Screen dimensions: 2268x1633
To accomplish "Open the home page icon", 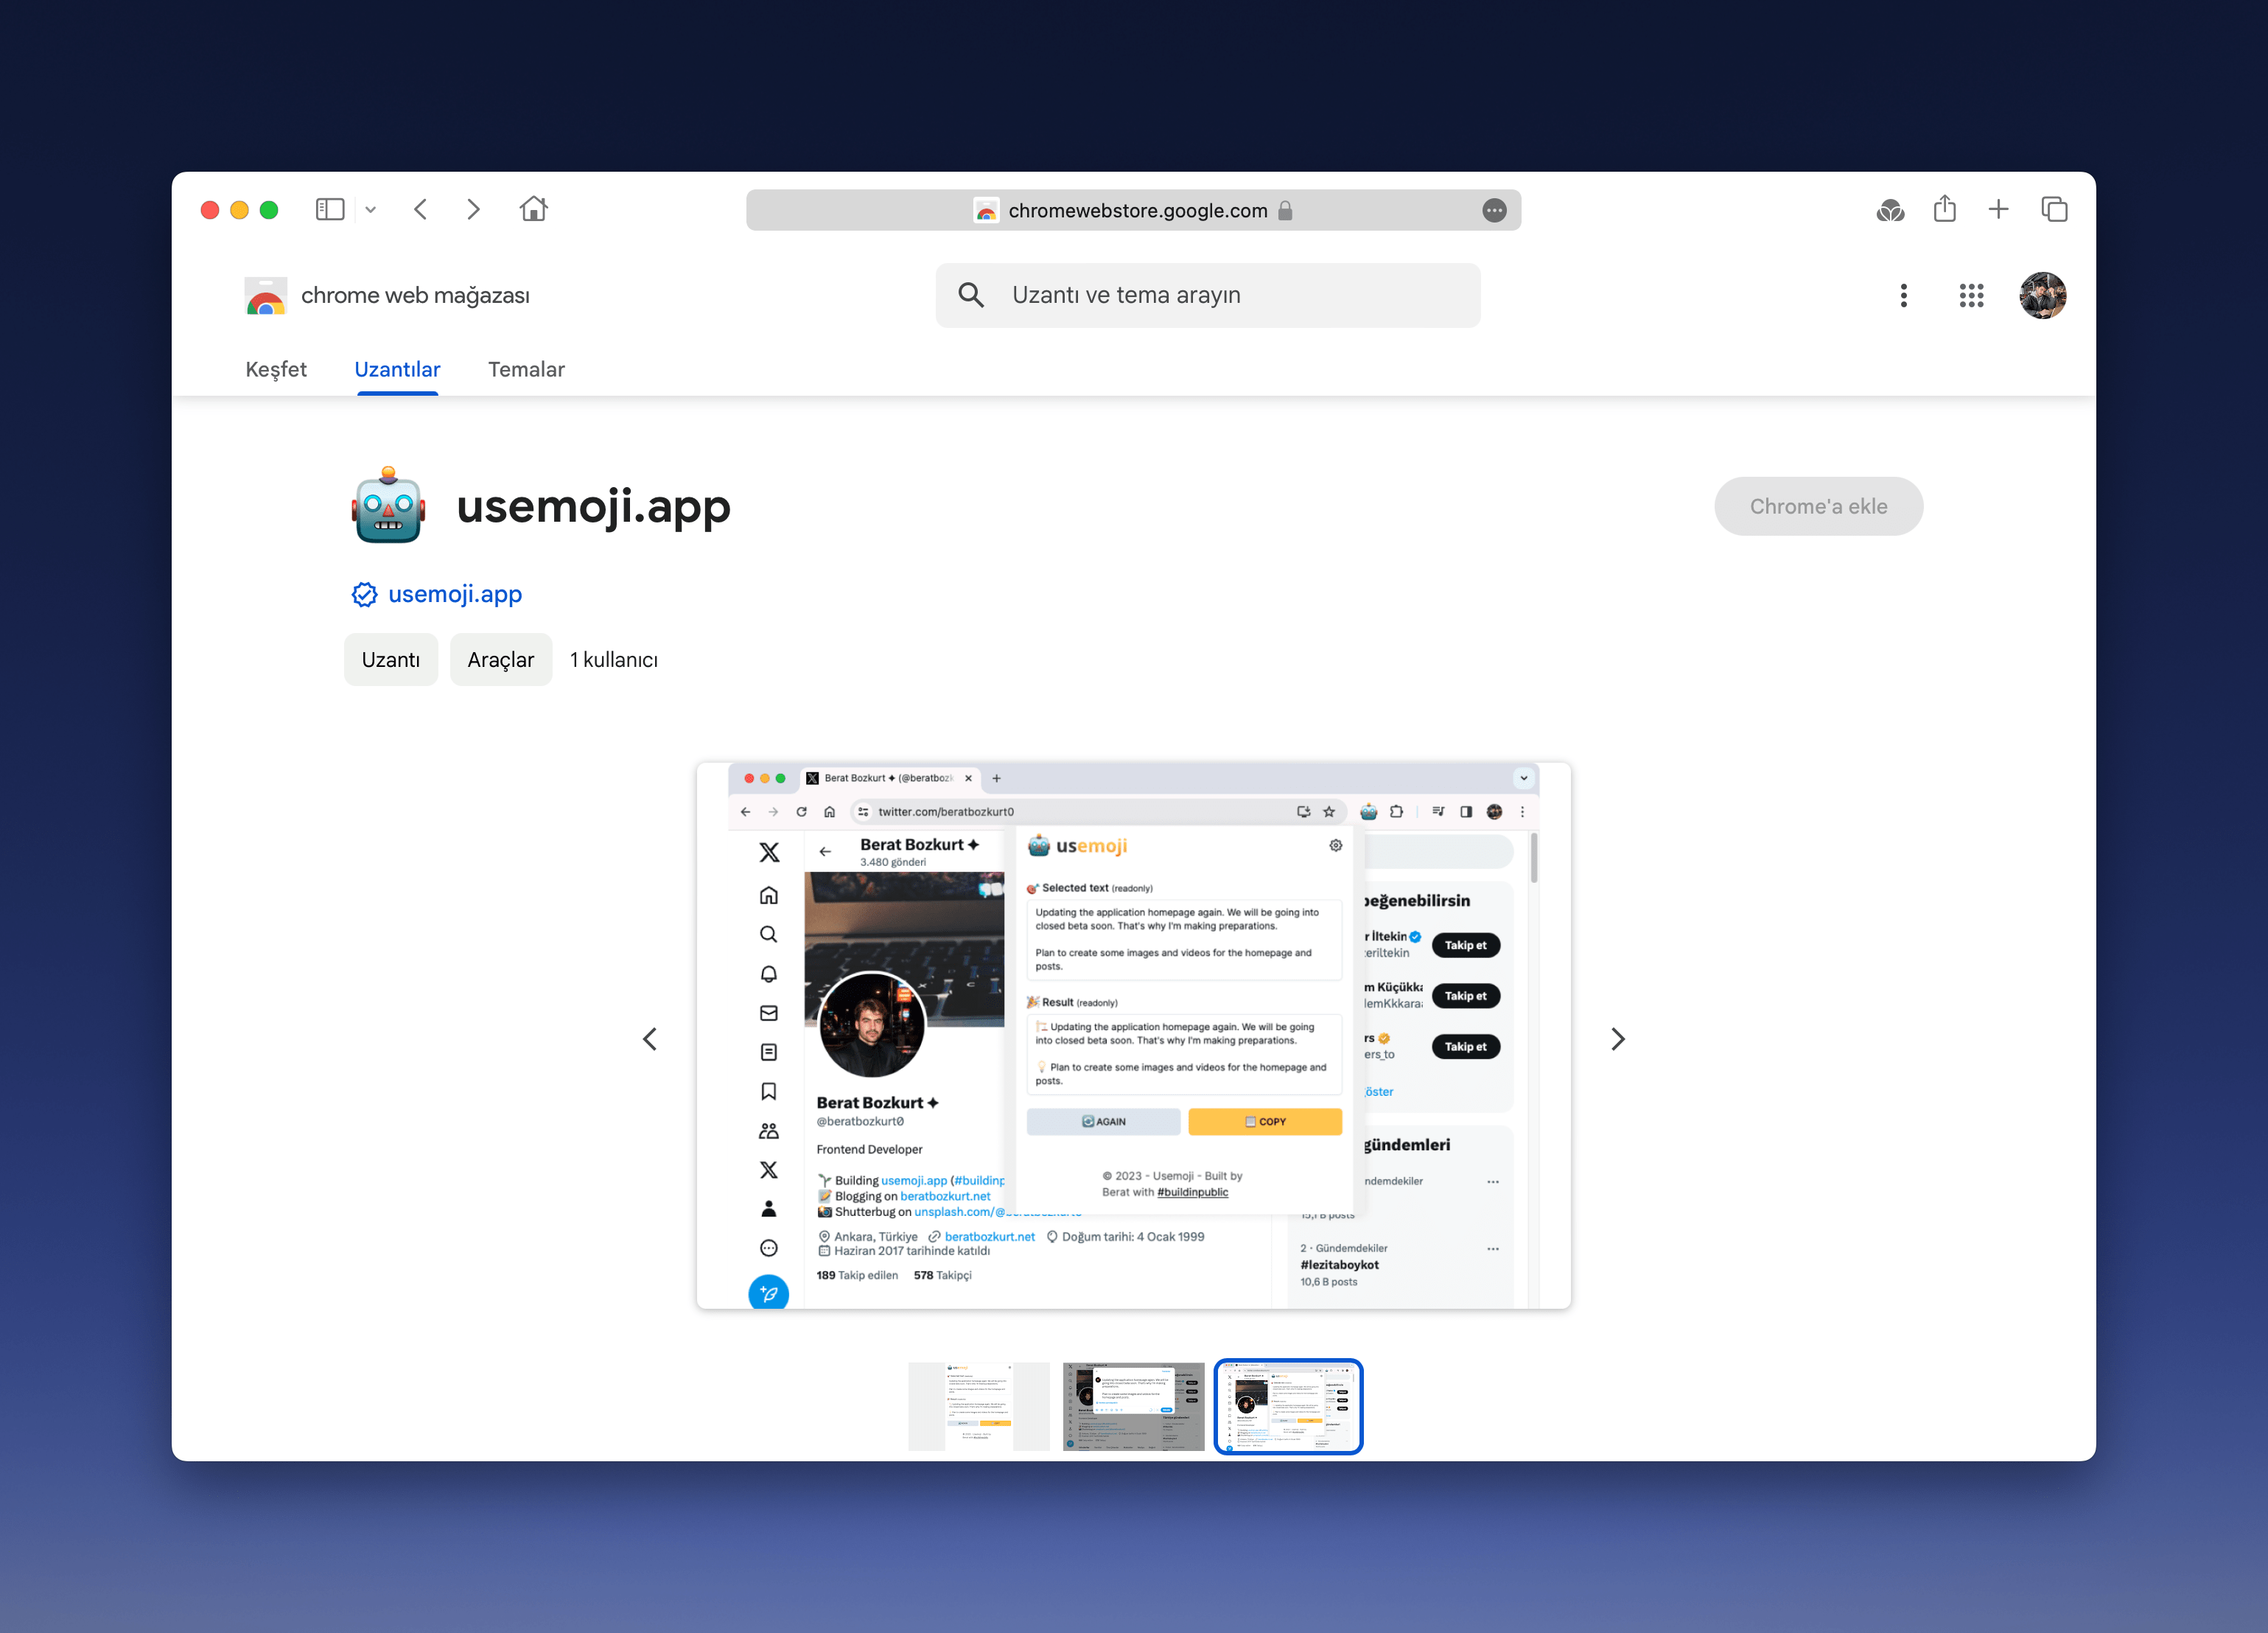I will coord(533,209).
